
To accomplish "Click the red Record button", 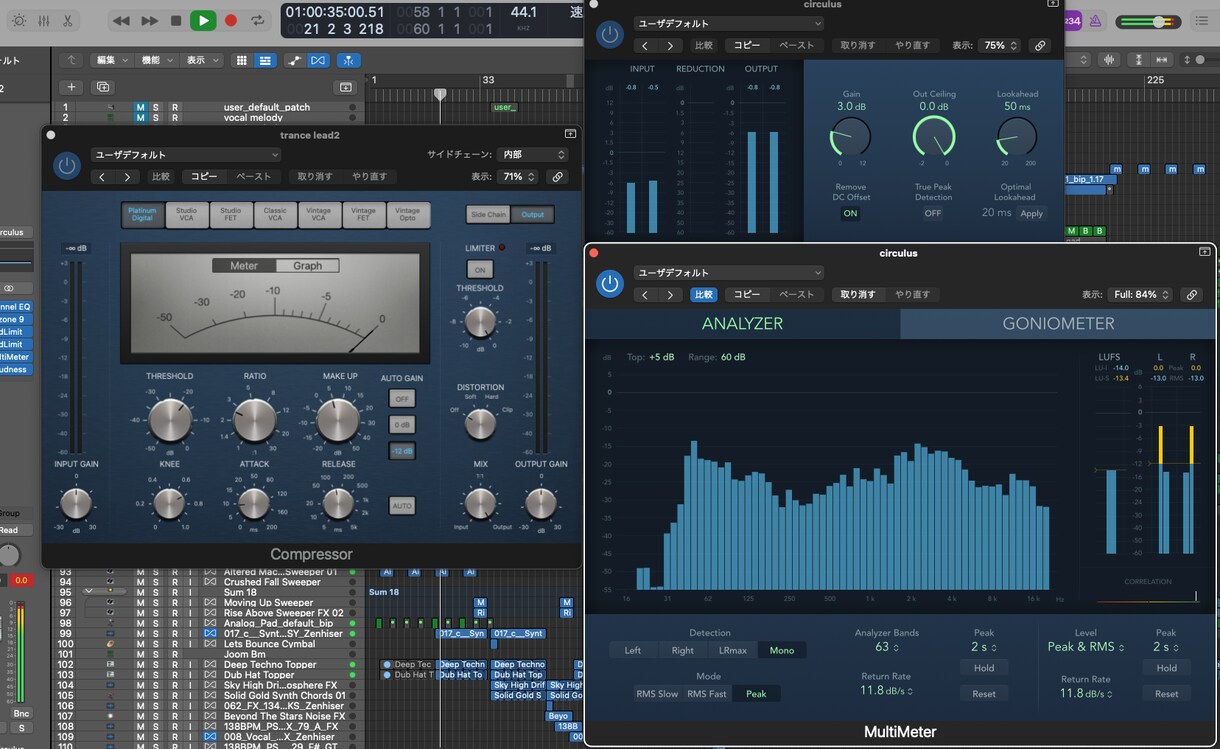I will tap(231, 20).
